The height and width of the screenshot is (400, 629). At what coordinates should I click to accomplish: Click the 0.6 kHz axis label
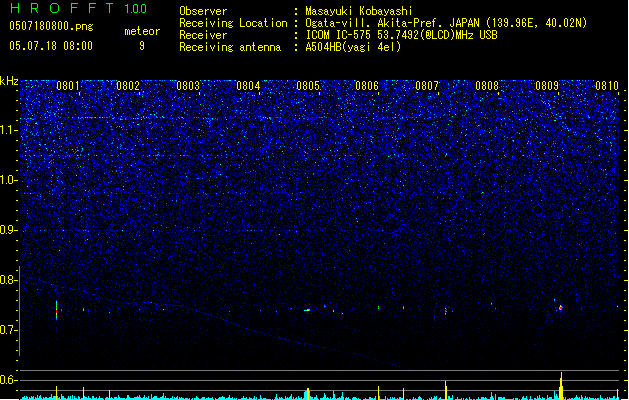point(9,380)
